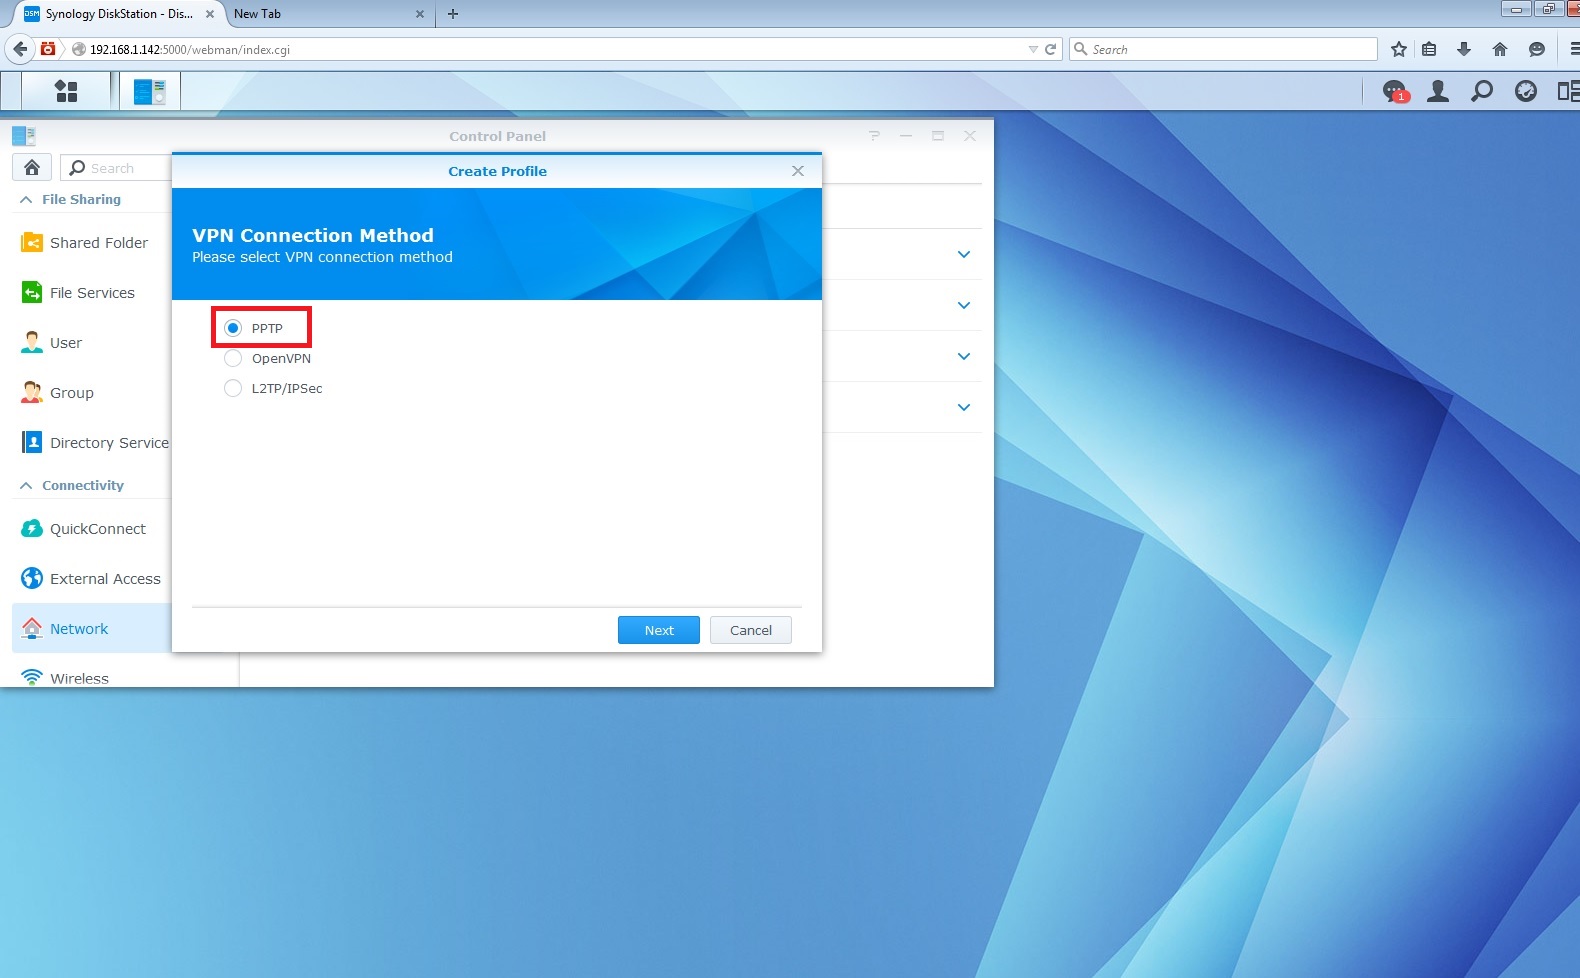Open the User settings page
Viewport: 1580px width, 978px height.
tap(66, 343)
